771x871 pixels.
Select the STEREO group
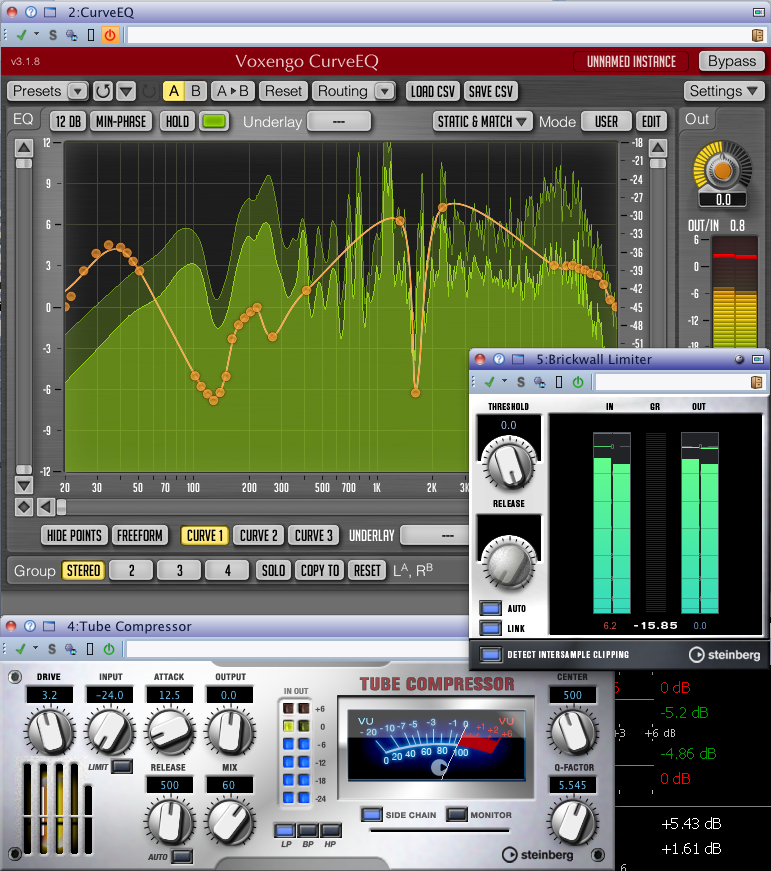point(83,570)
